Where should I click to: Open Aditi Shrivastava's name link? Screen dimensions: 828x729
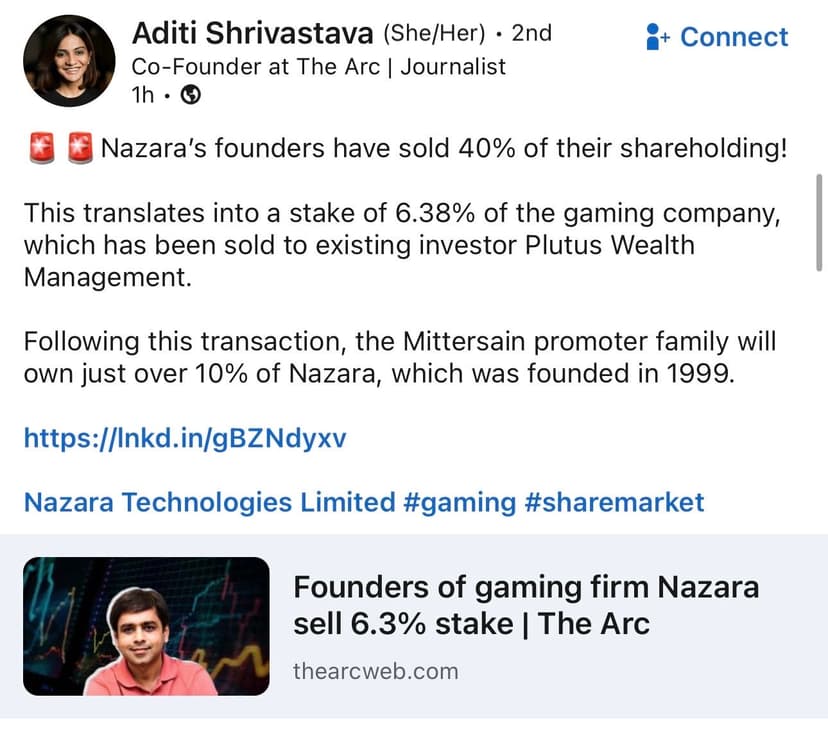[253, 33]
